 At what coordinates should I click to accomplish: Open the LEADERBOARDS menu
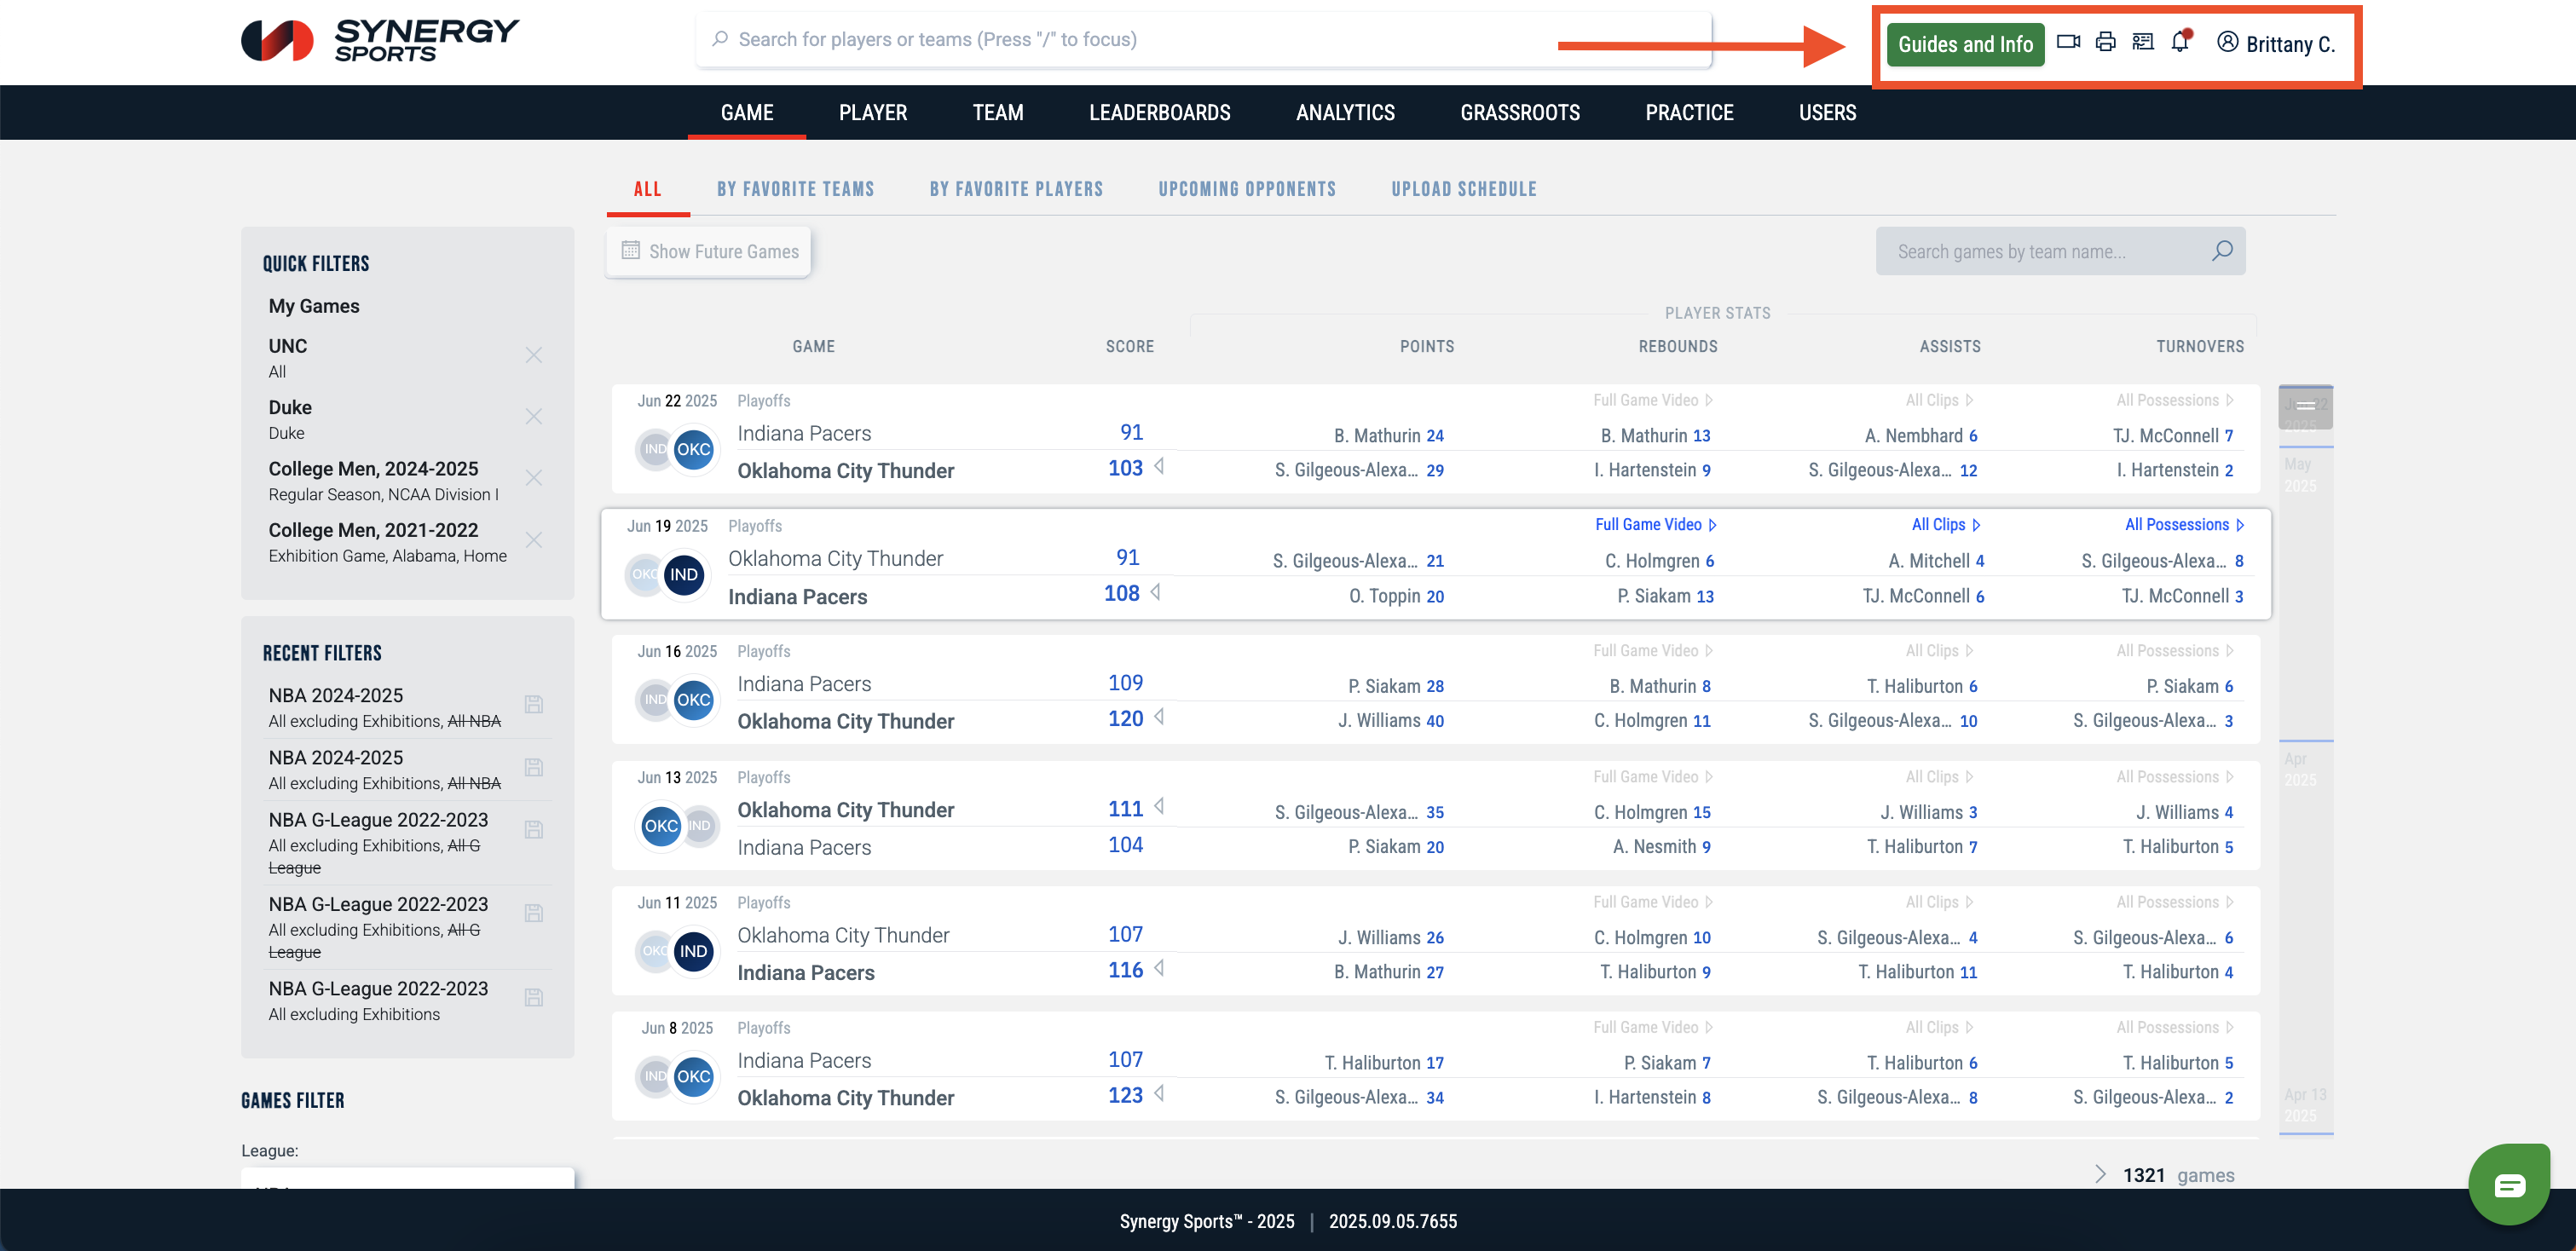(1159, 112)
